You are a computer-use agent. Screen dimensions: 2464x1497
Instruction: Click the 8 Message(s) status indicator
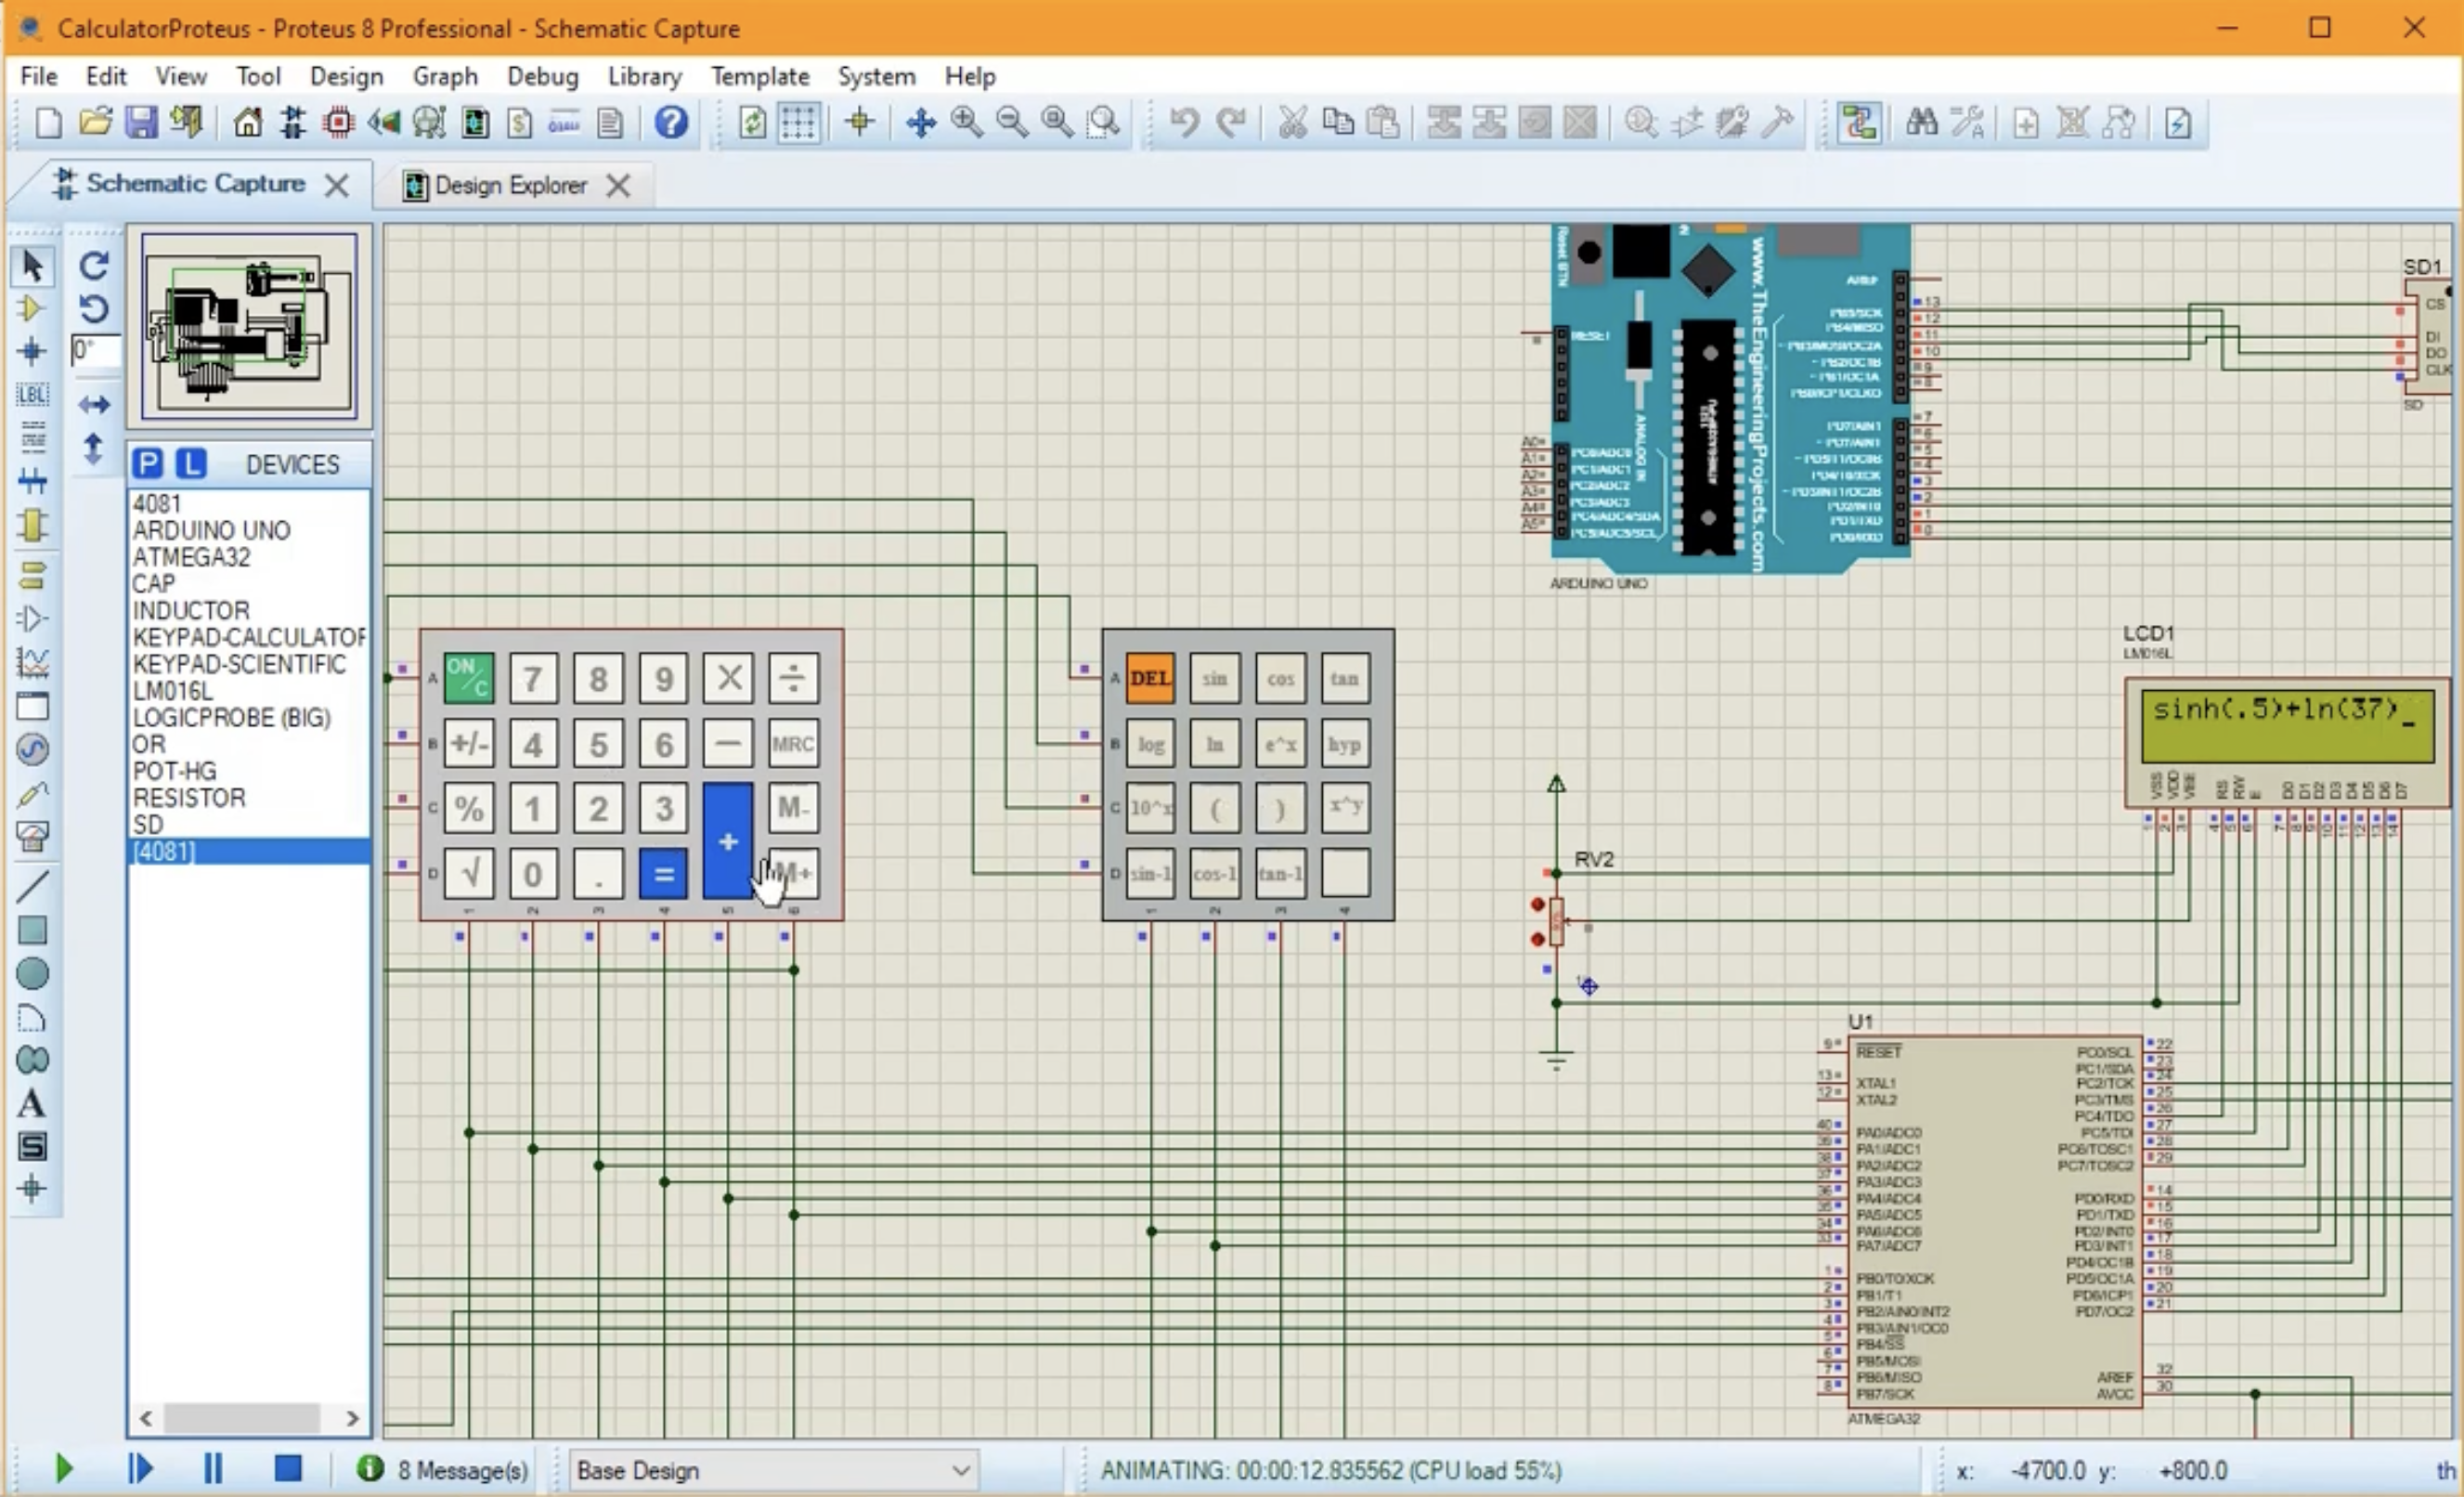click(x=443, y=1470)
